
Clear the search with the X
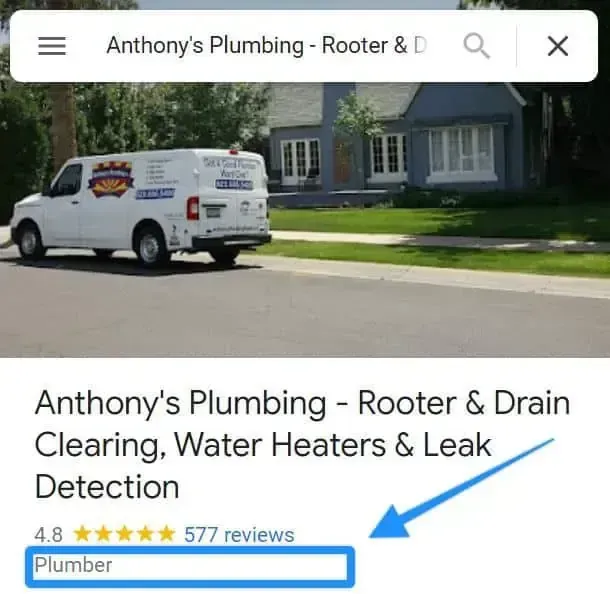point(557,46)
